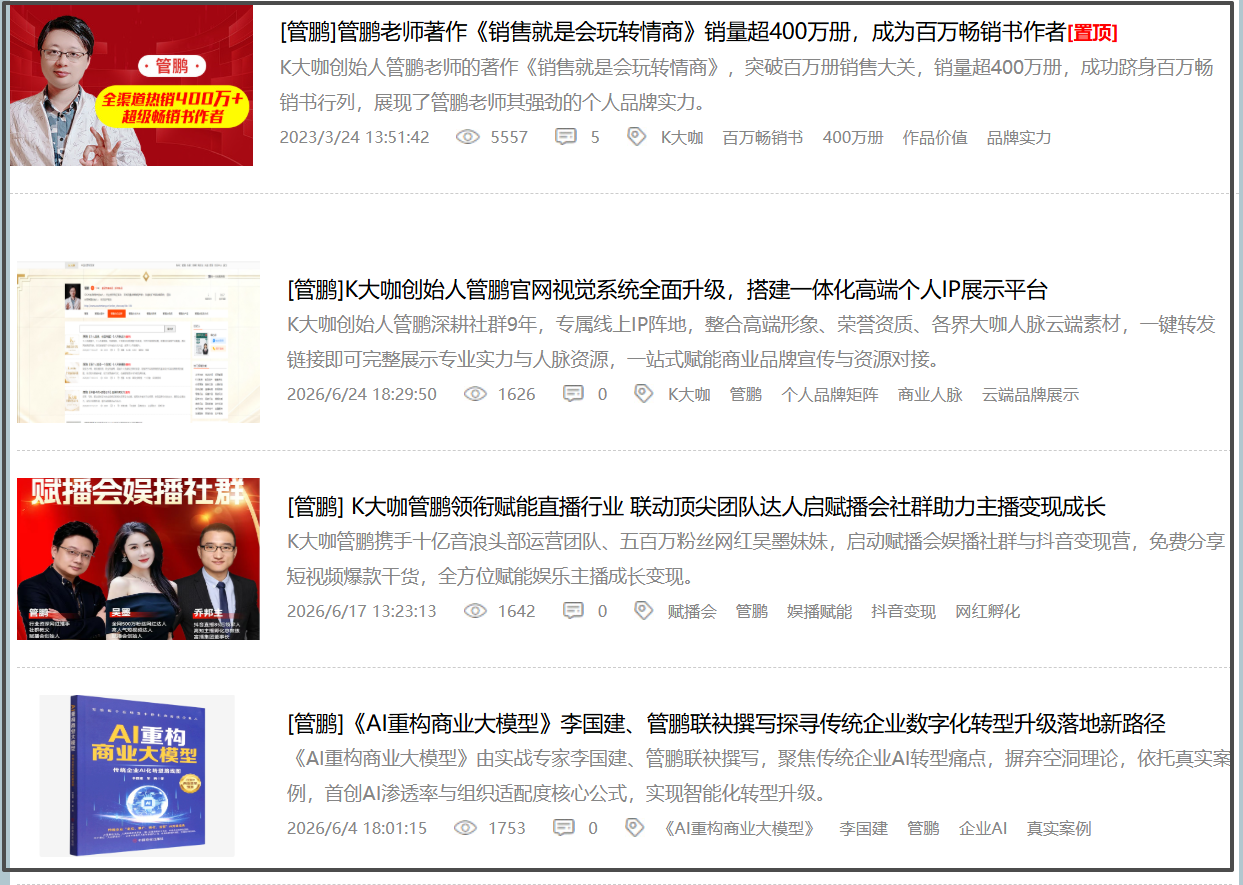Select the 李国建 tag
This screenshot has height=885, width=1243.
point(863,829)
